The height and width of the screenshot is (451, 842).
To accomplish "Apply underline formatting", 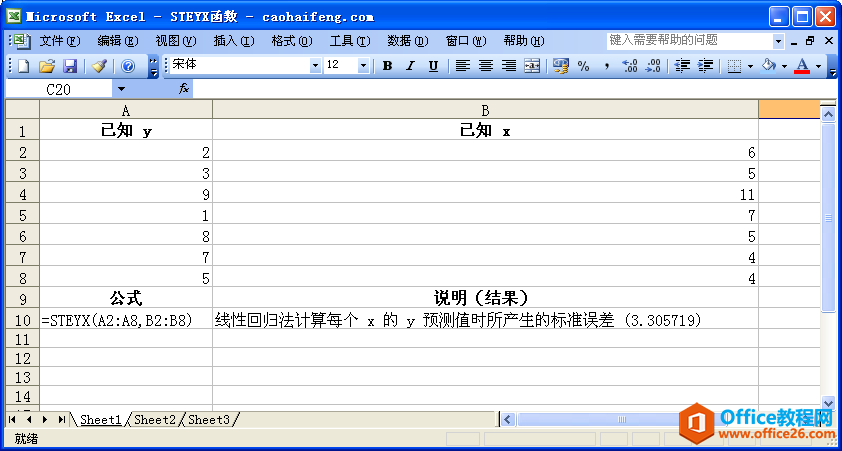I will pos(434,66).
